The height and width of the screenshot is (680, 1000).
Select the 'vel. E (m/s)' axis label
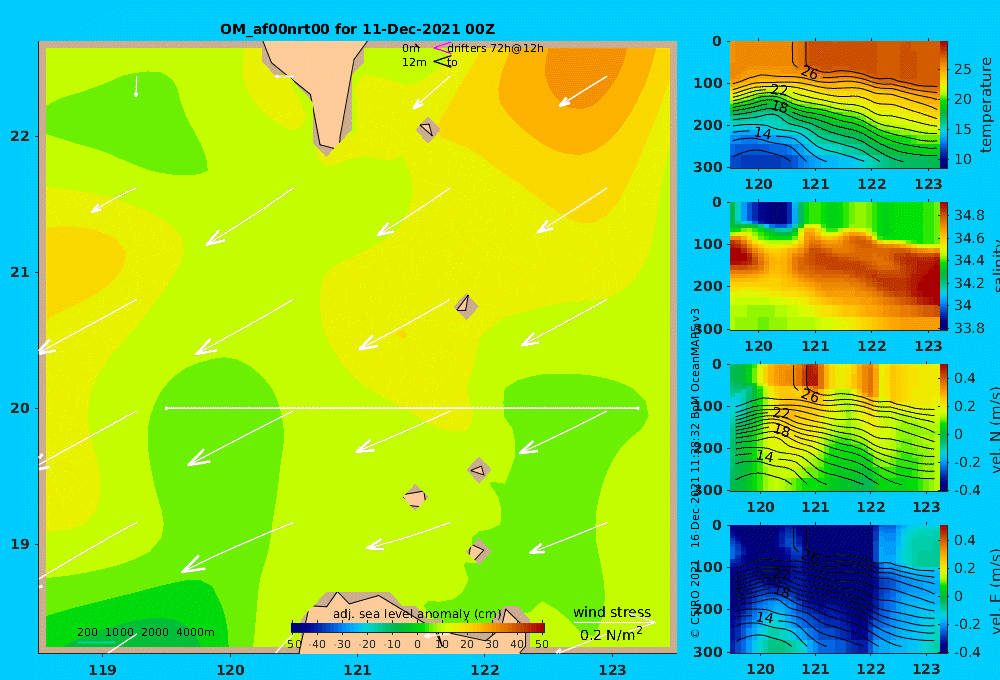(x=994, y=590)
